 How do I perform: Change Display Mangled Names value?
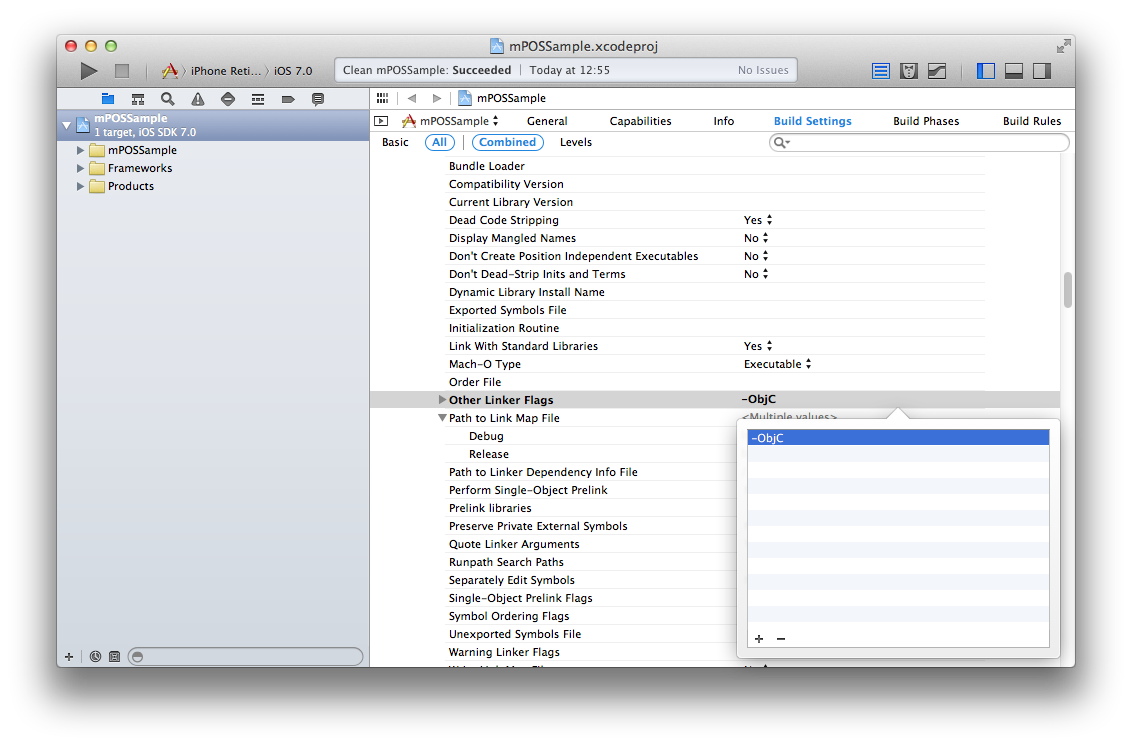[x=756, y=238]
